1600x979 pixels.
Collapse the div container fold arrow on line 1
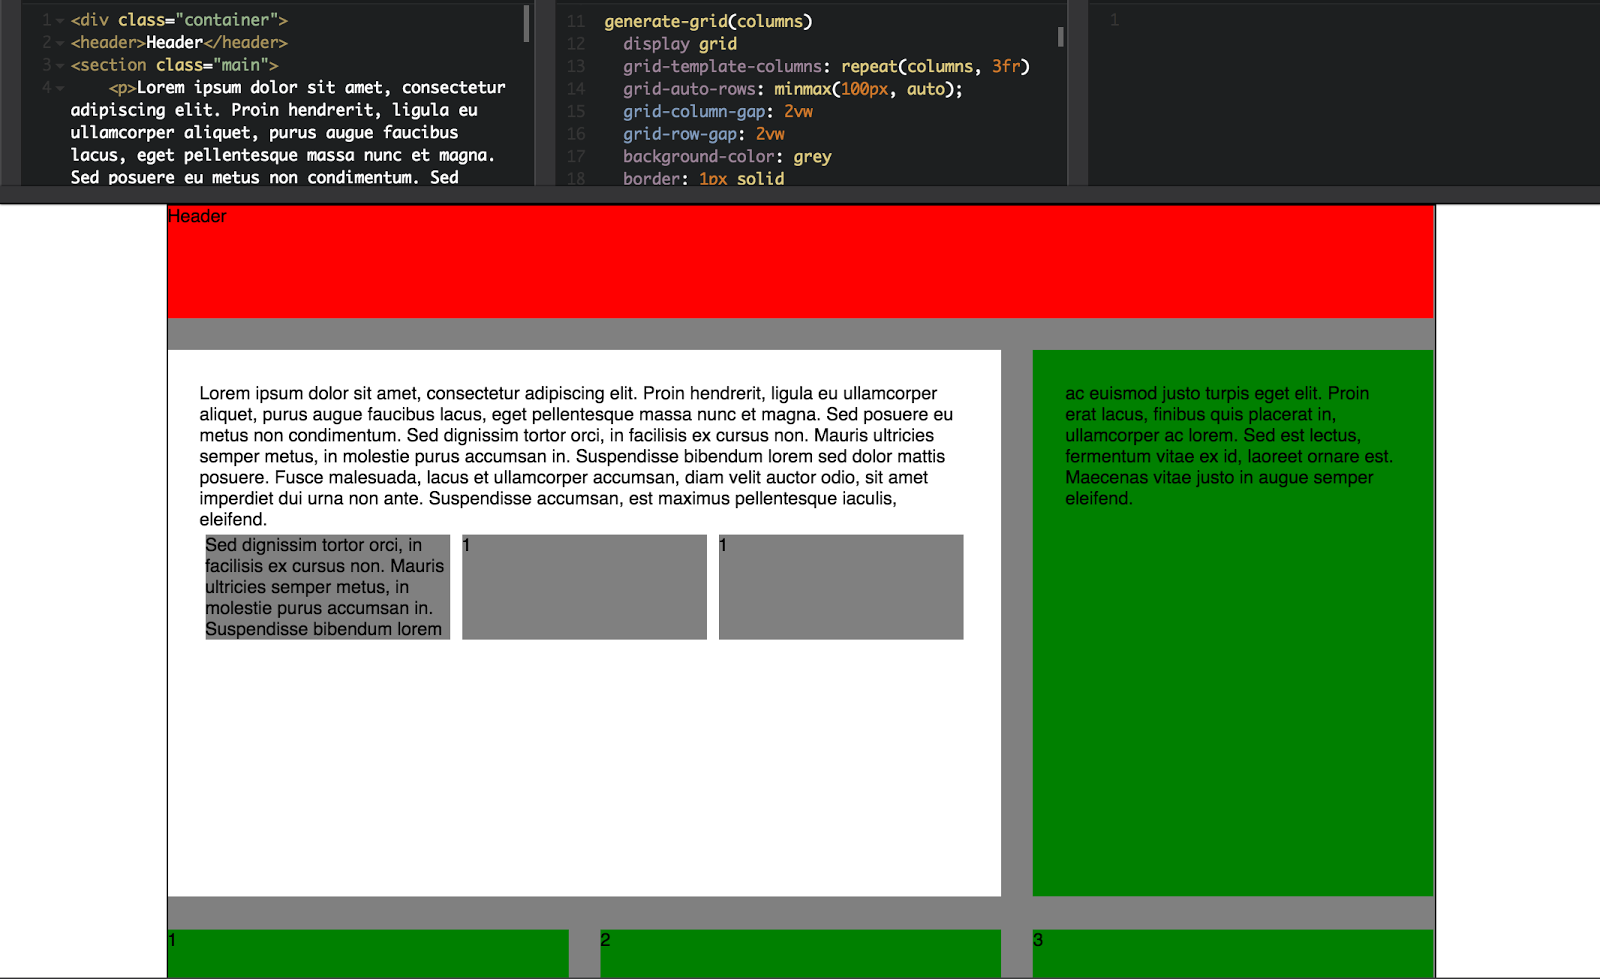60,20
